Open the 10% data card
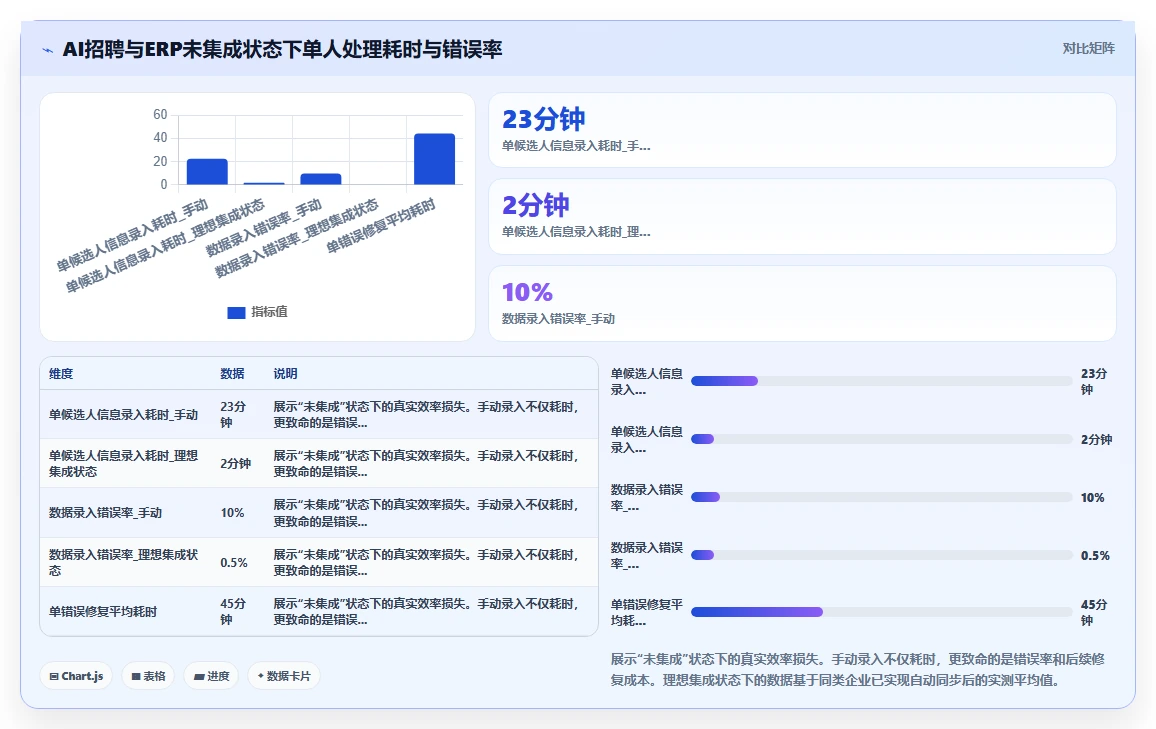The image size is (1156, 729). (802, 303)
